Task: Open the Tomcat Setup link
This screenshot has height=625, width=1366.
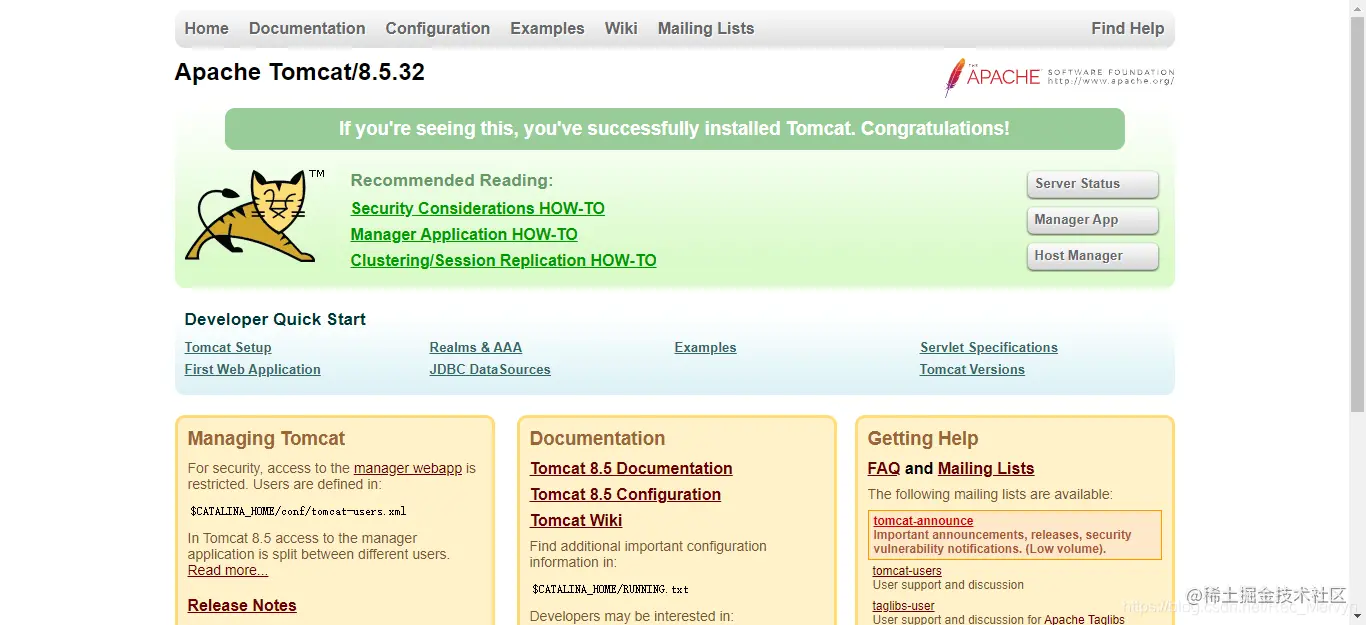Action: coord(228,347)
